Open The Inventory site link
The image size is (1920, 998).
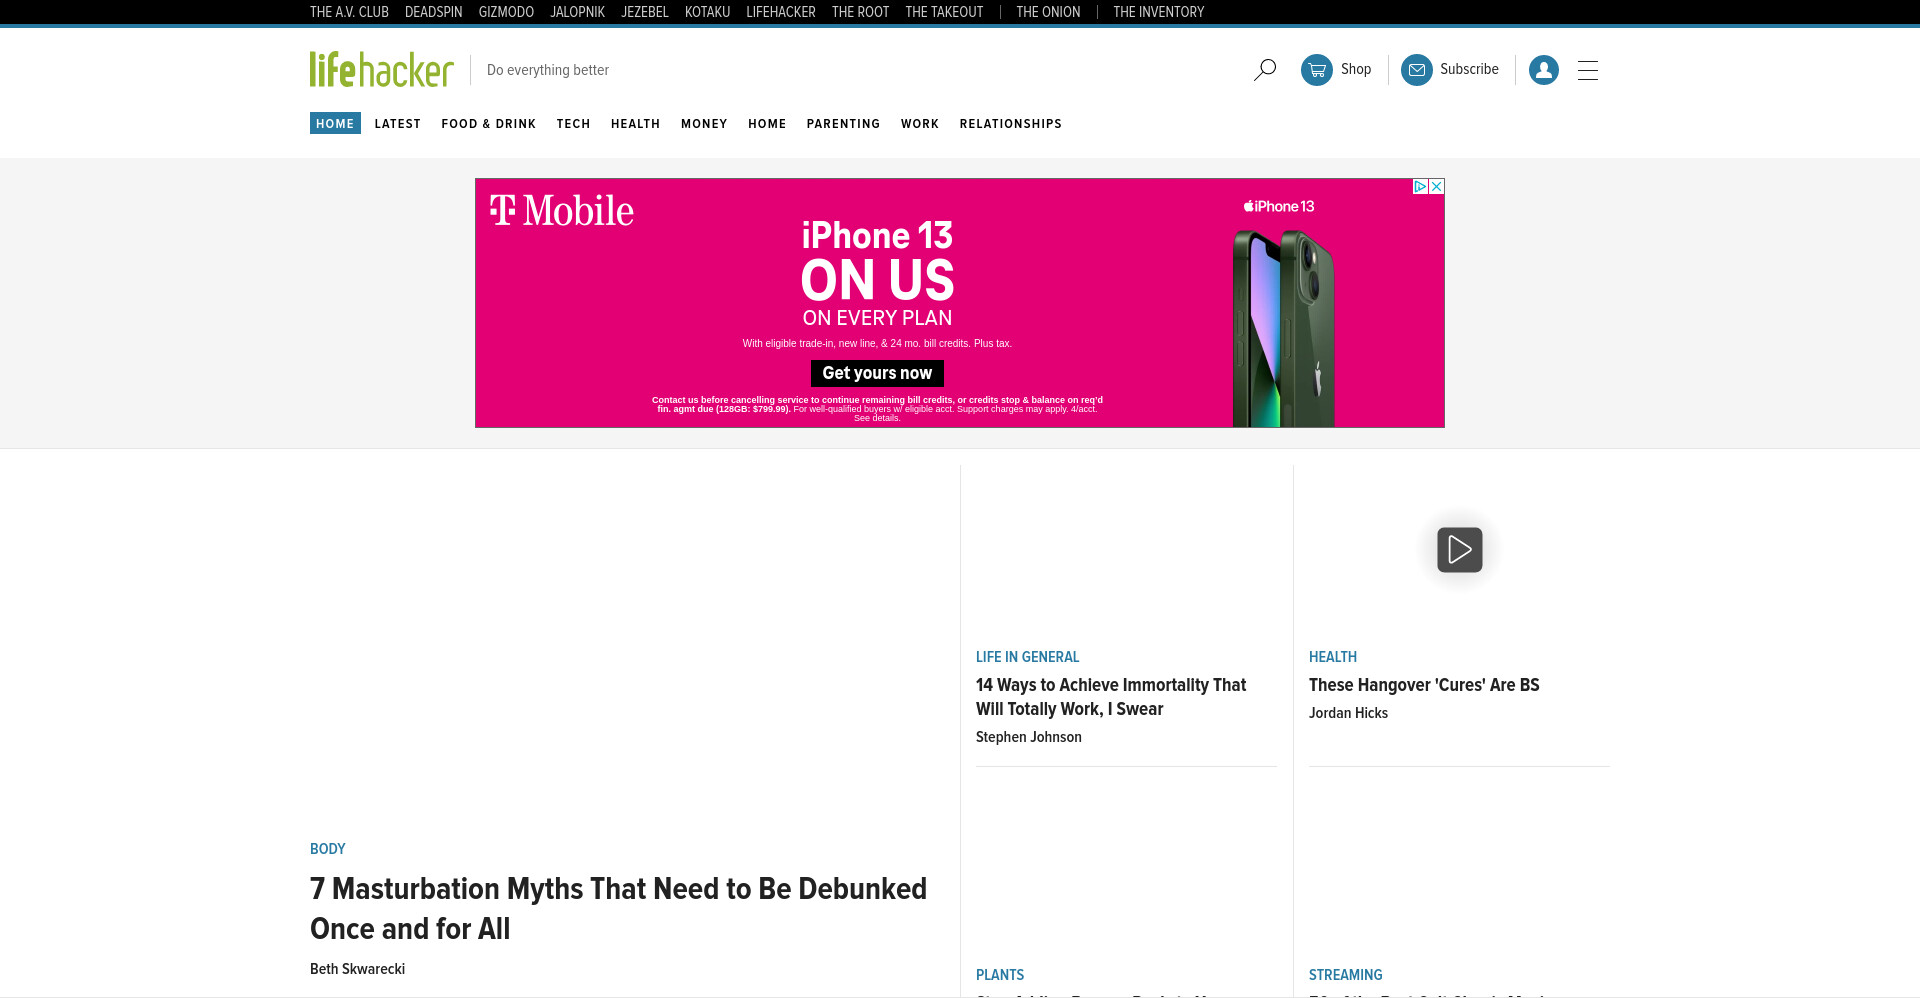(x=1159, y=12)
